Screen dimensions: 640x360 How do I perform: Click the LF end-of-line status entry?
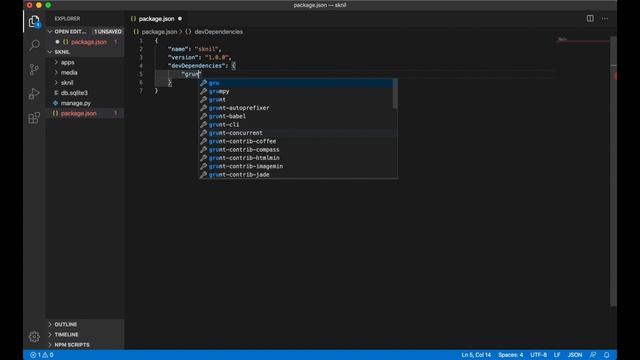(557, 355)
